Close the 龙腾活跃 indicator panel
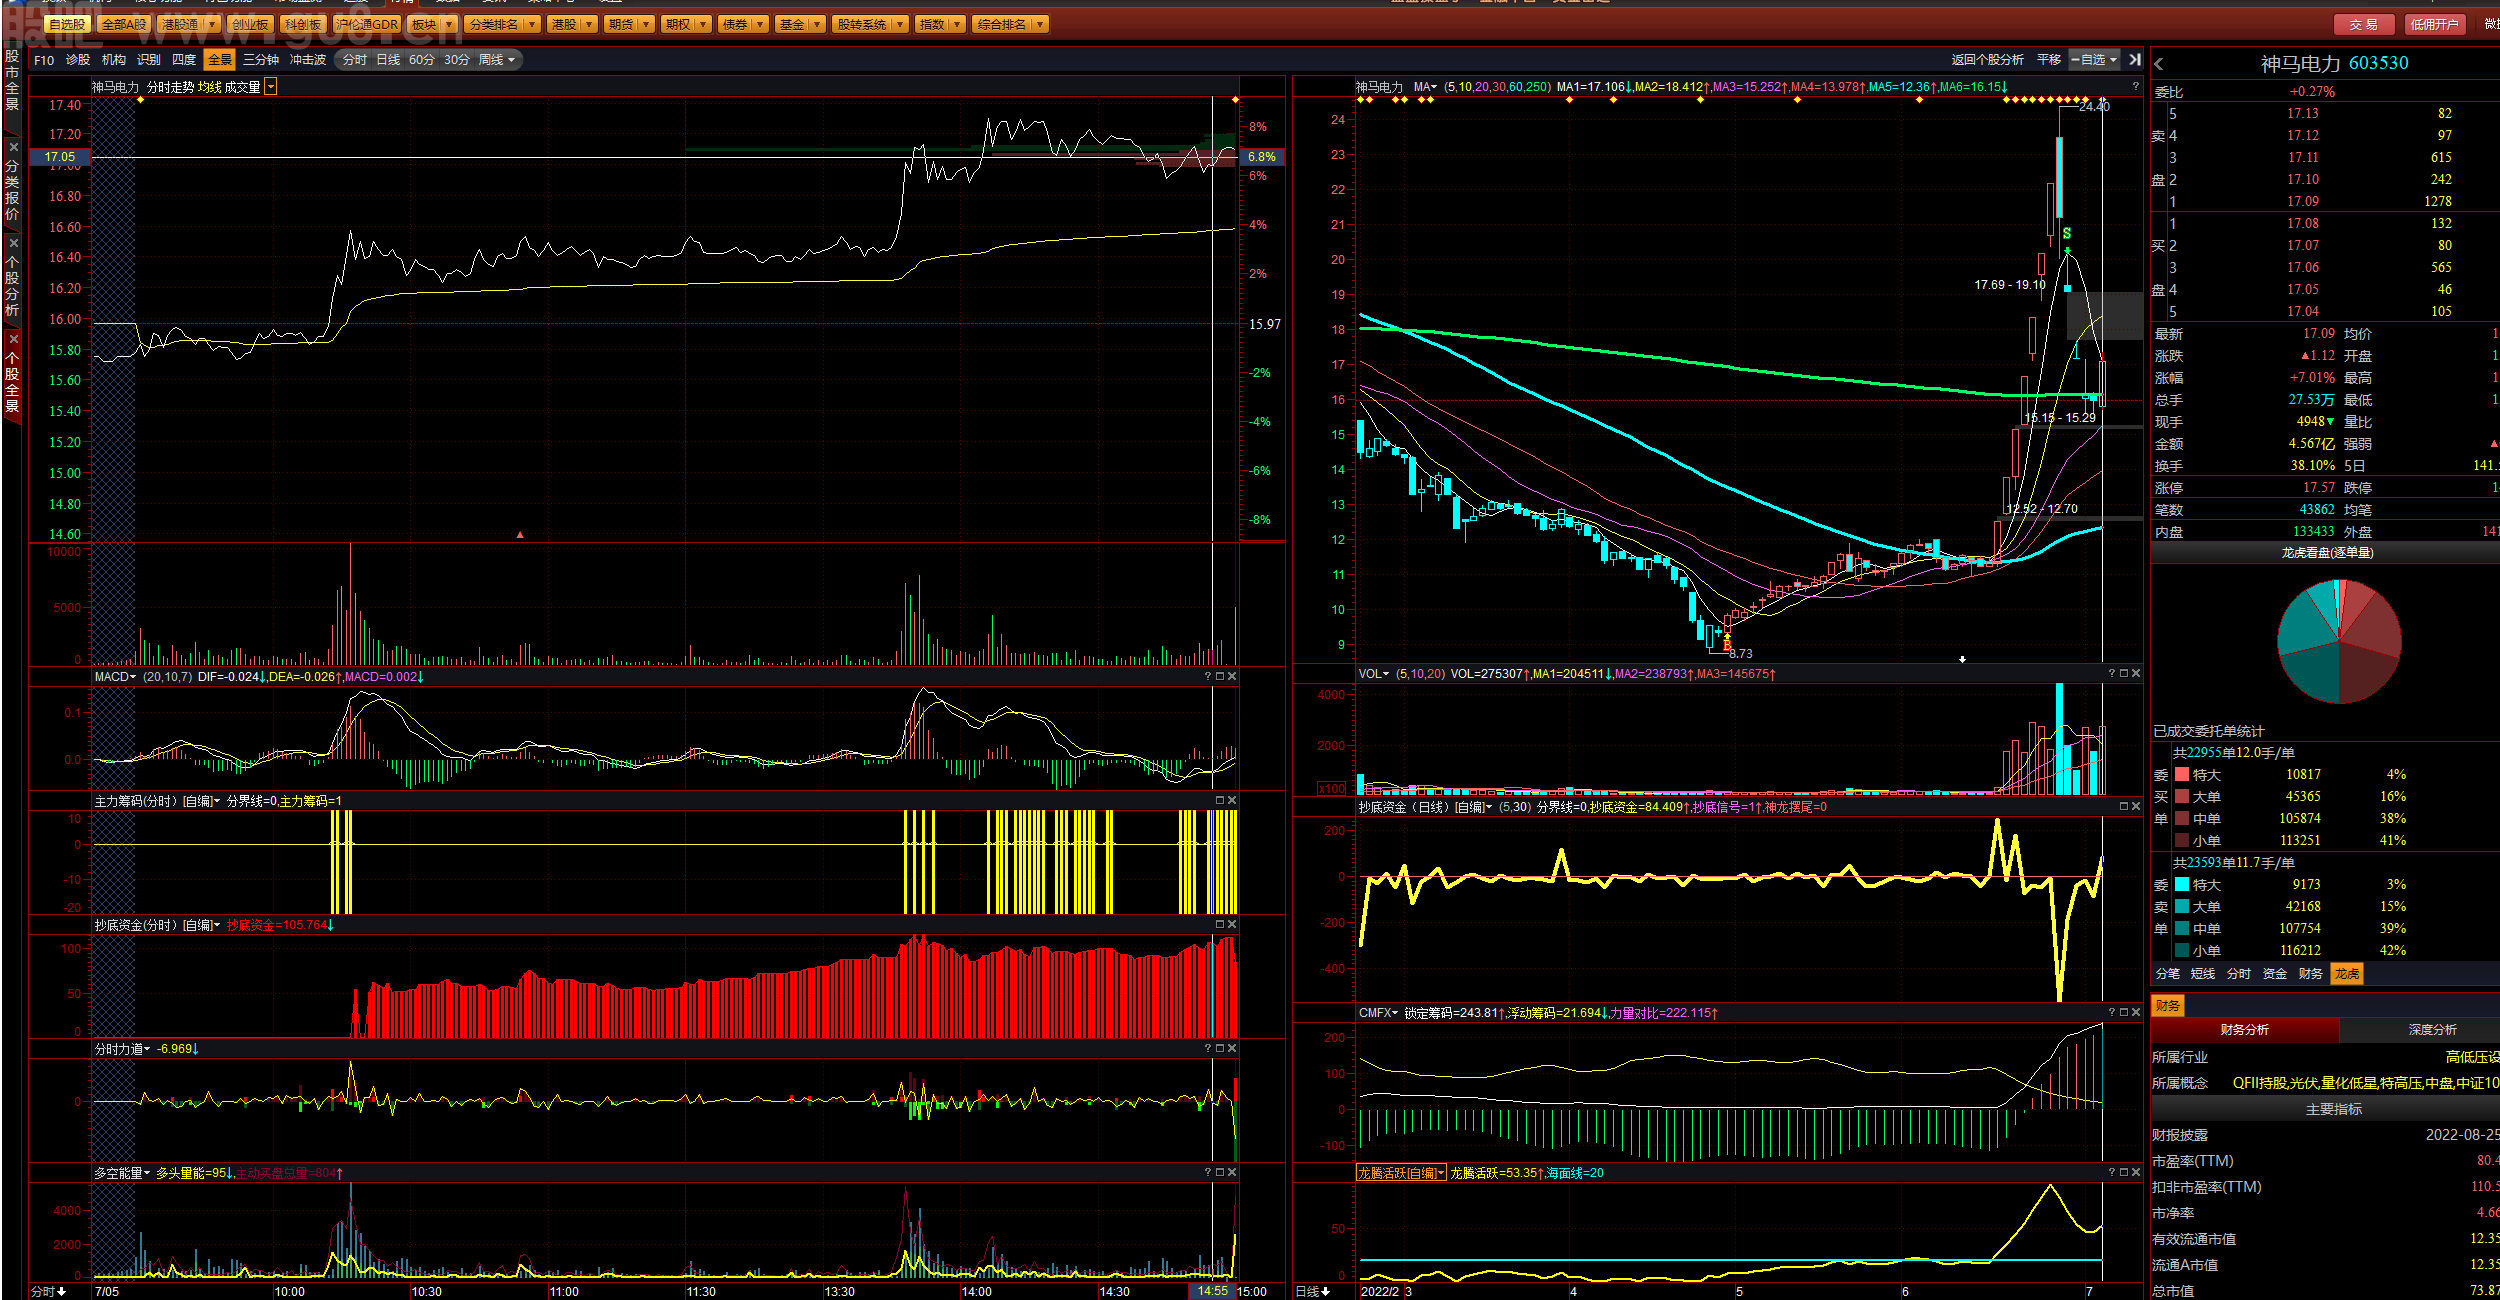The width and height of the screenshot is (2500, 1300). pyautogui.click(x=2136, y=1173)
